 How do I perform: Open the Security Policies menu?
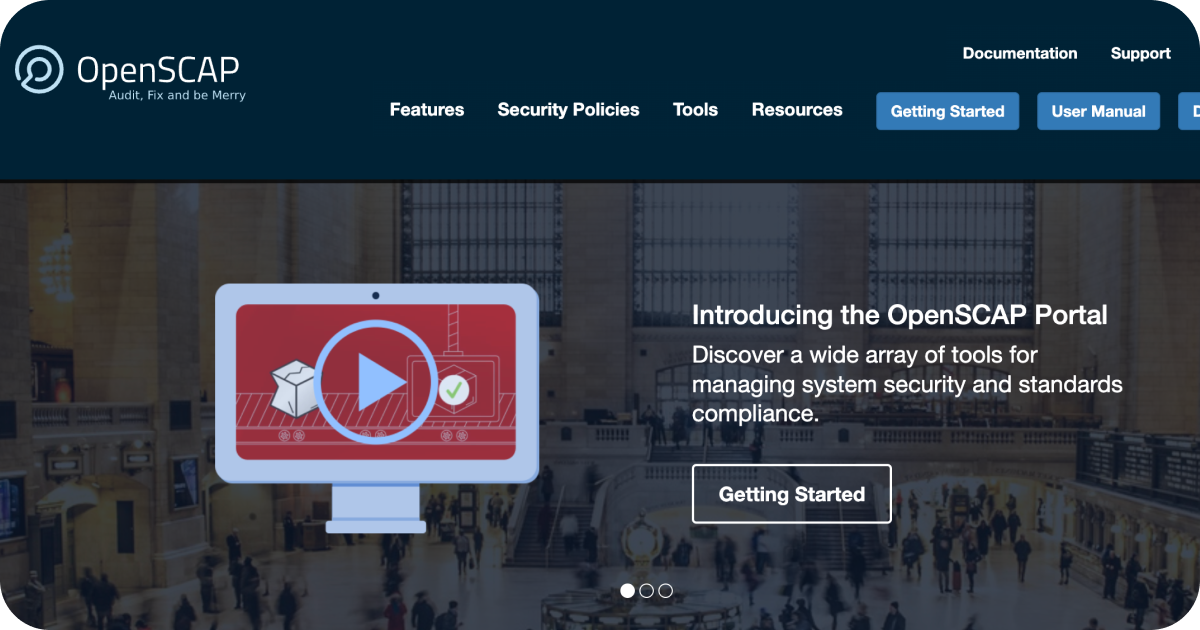click(x=568, y=110)
